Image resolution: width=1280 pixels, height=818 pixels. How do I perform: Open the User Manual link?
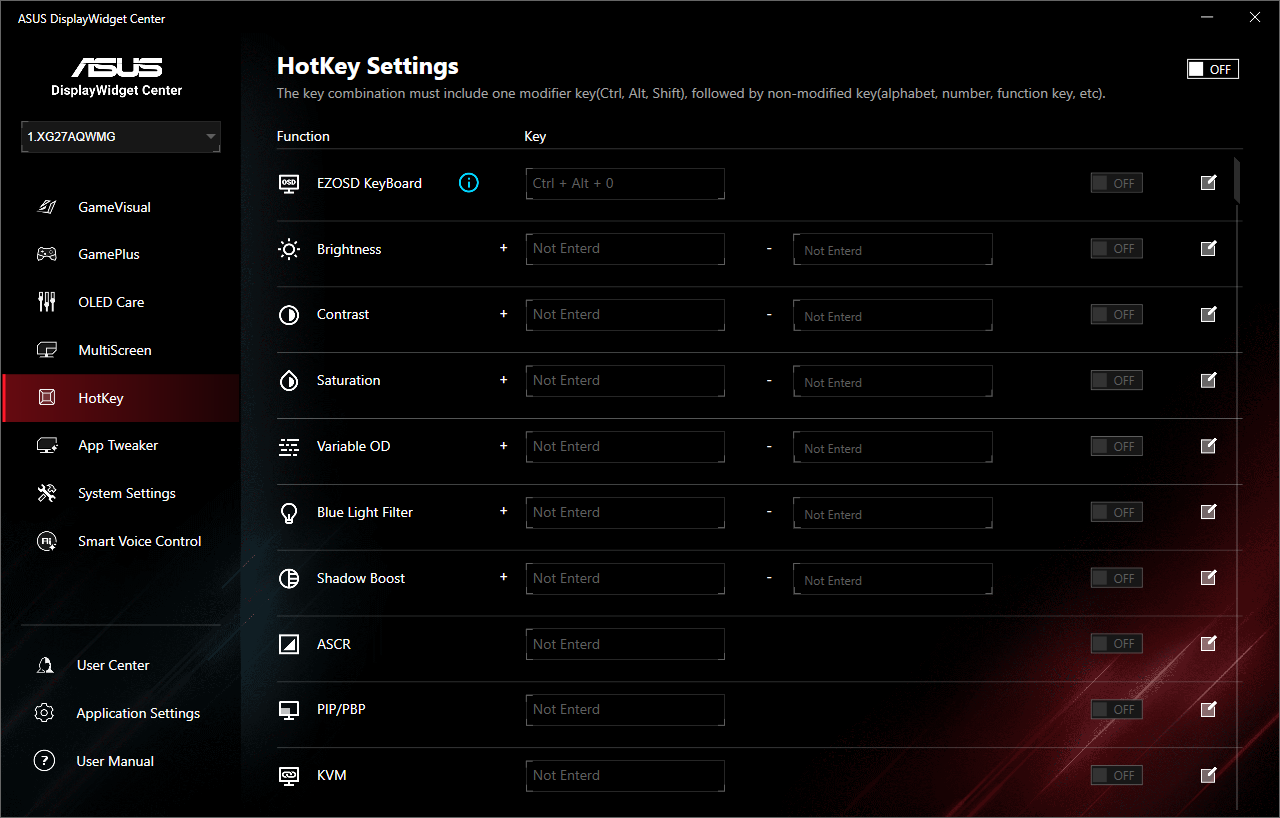115,761
